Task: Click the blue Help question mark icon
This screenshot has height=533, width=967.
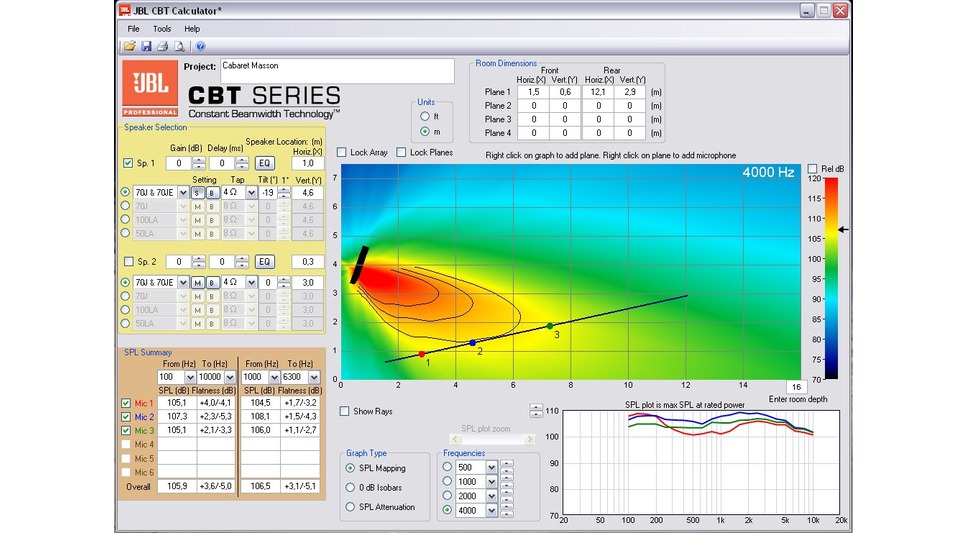Action: [200, 46]
